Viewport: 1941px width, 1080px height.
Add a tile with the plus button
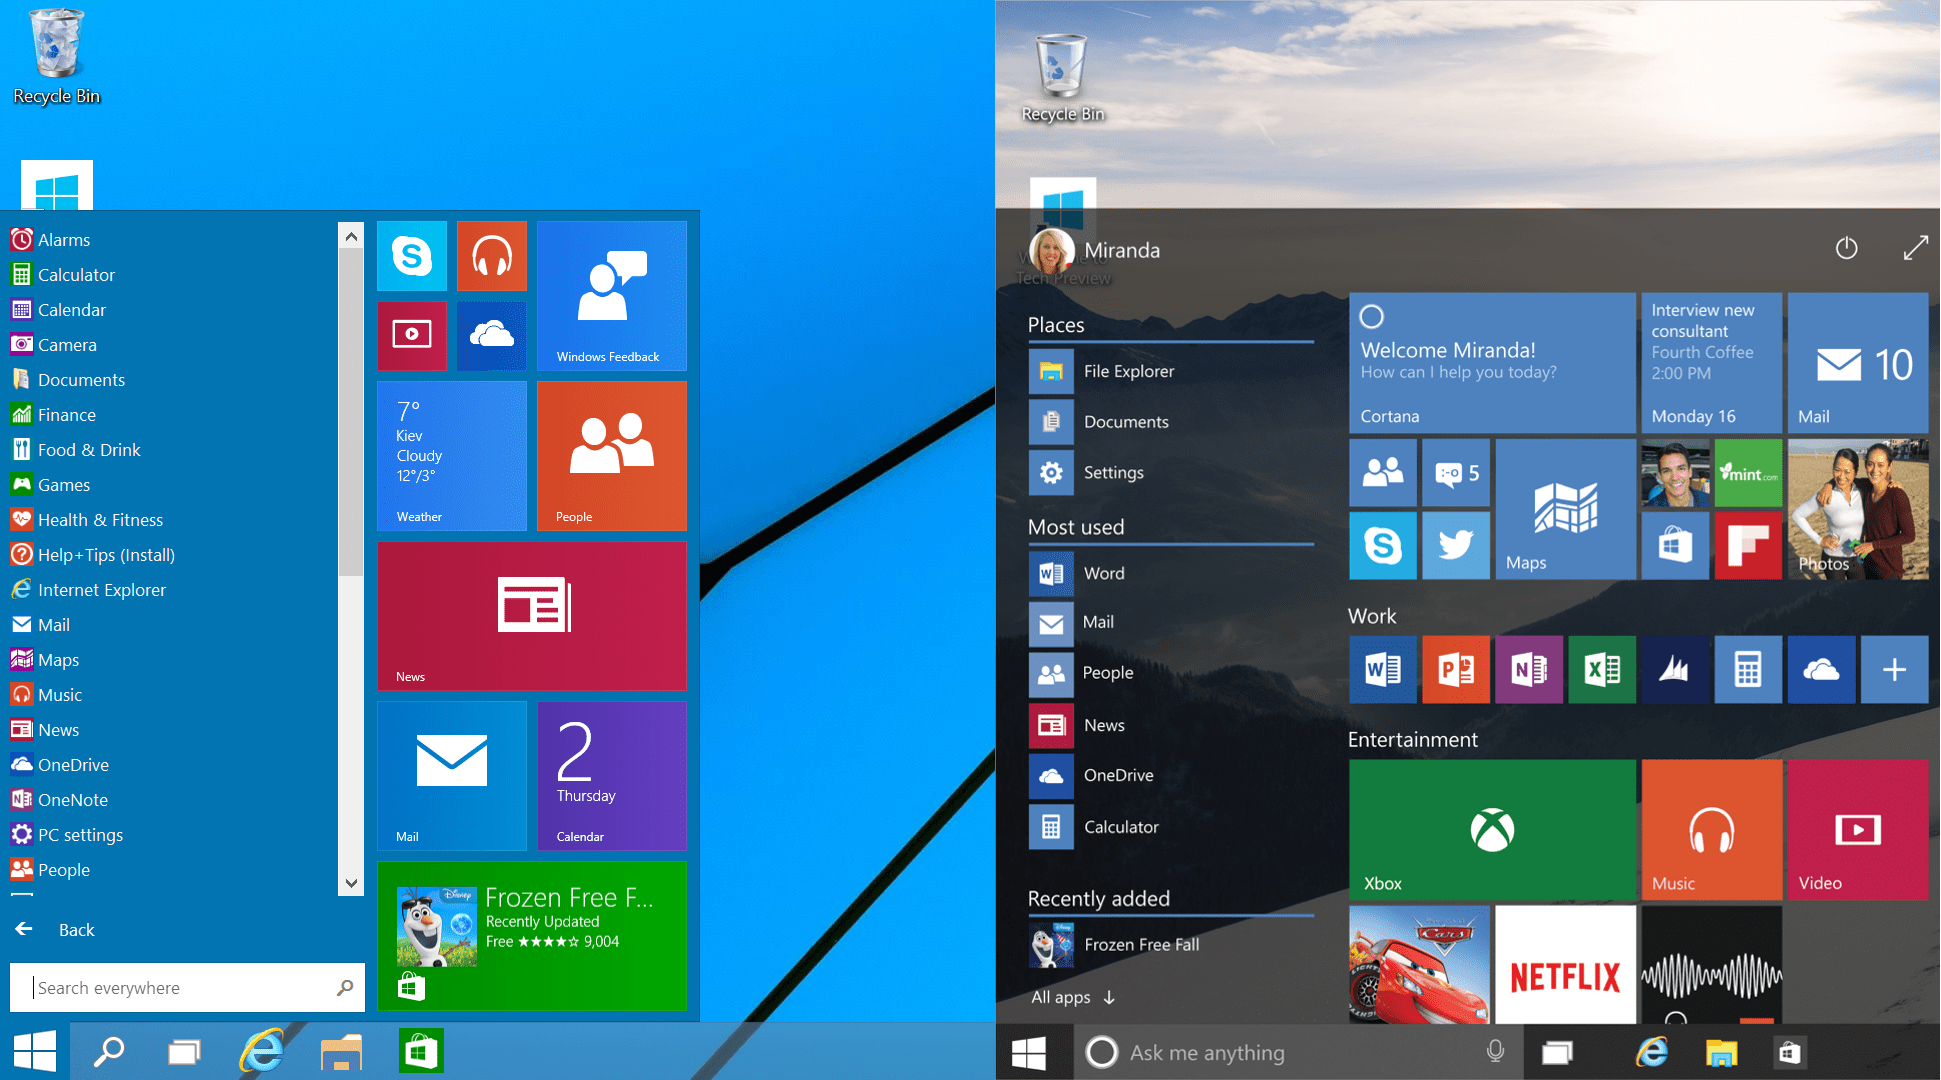click(x=1894, y=669)
